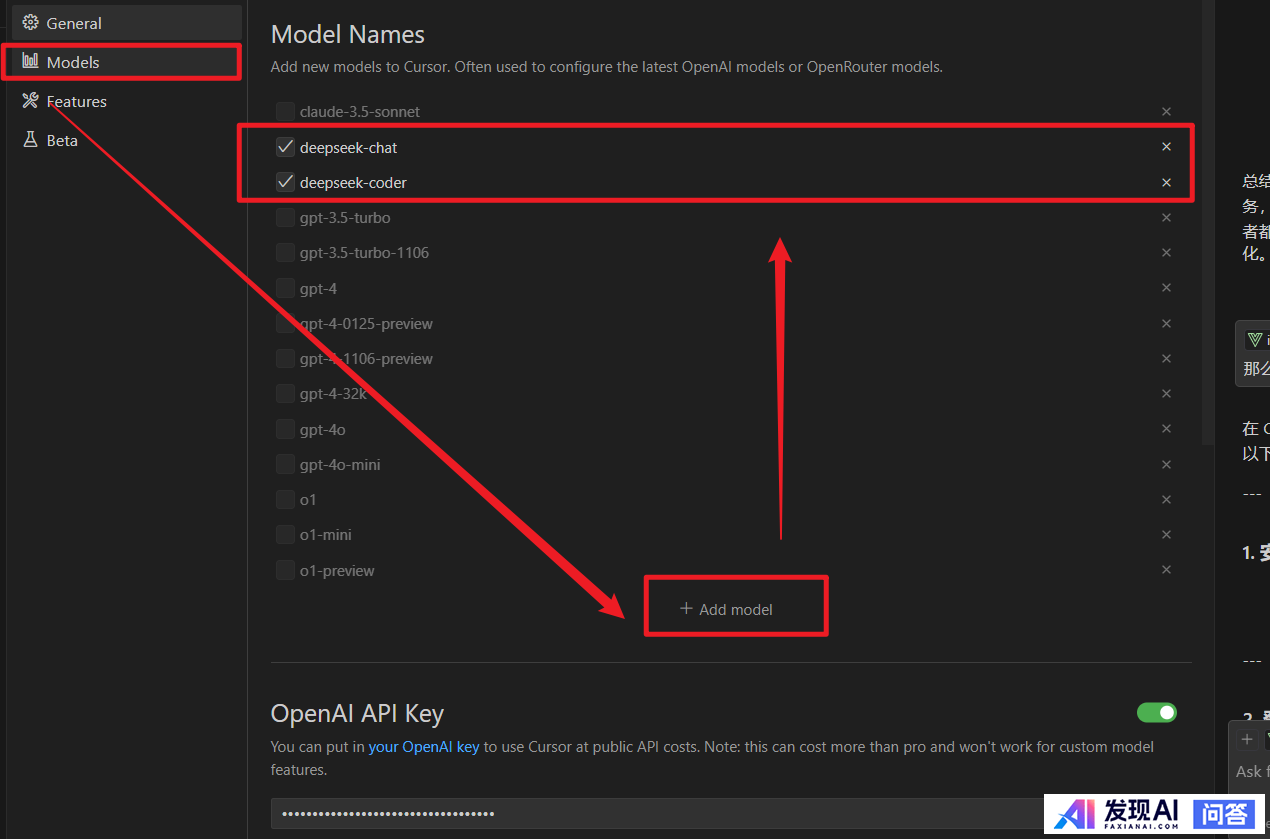
Task: Remove the claude-3.5-sonnet model
Action: 1166,111
